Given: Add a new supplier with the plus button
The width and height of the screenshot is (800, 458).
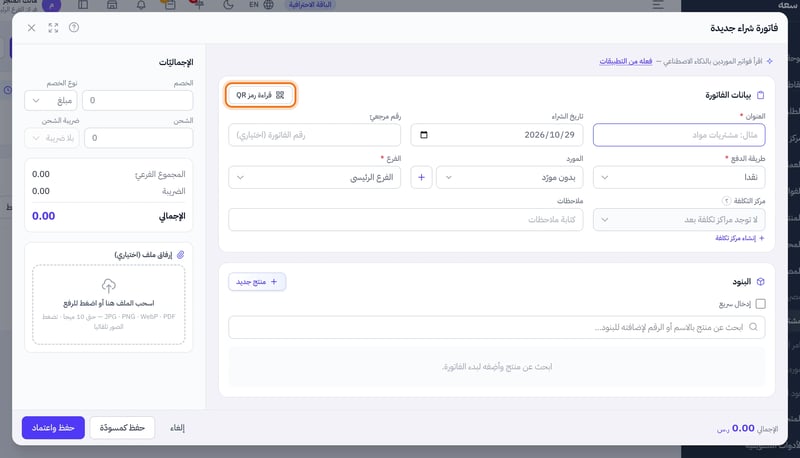Looking at the screenshot, I should click(421, 177).
